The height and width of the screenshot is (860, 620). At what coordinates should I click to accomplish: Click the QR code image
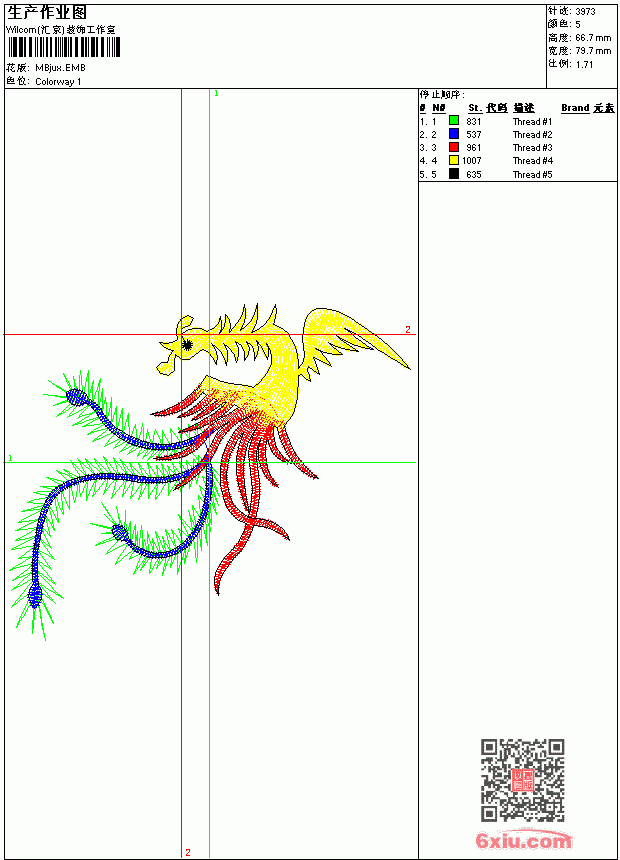522,780
